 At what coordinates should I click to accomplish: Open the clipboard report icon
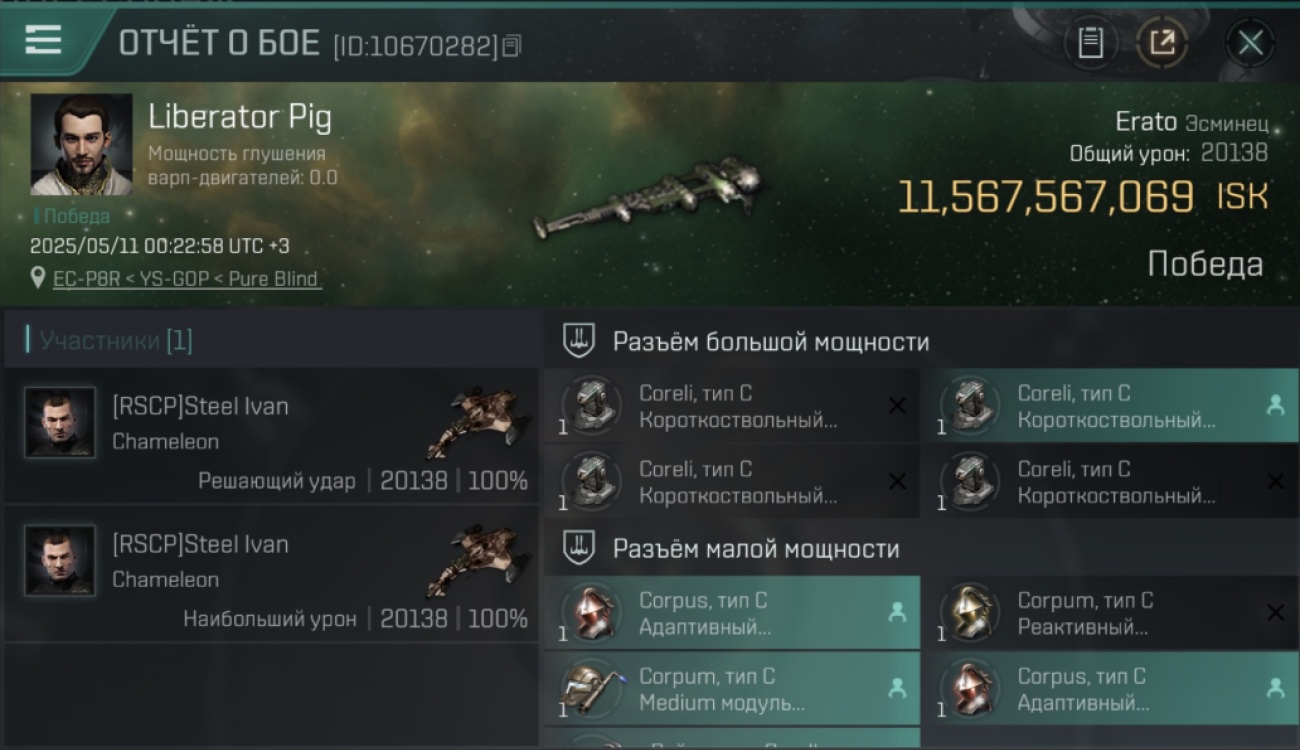(x=1090, y=43)
